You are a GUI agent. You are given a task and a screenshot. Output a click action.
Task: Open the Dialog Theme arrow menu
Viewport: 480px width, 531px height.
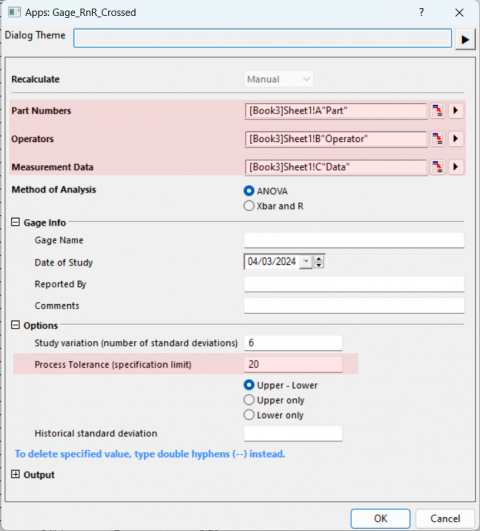pos(465,39)
